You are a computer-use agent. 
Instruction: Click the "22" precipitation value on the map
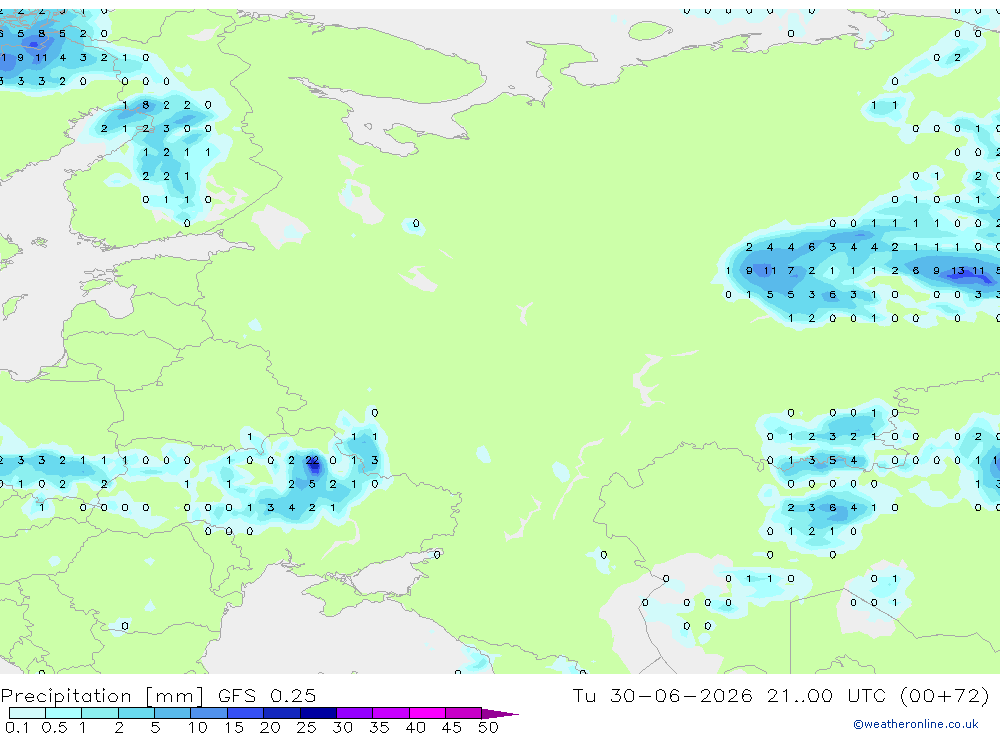[312, 460]
